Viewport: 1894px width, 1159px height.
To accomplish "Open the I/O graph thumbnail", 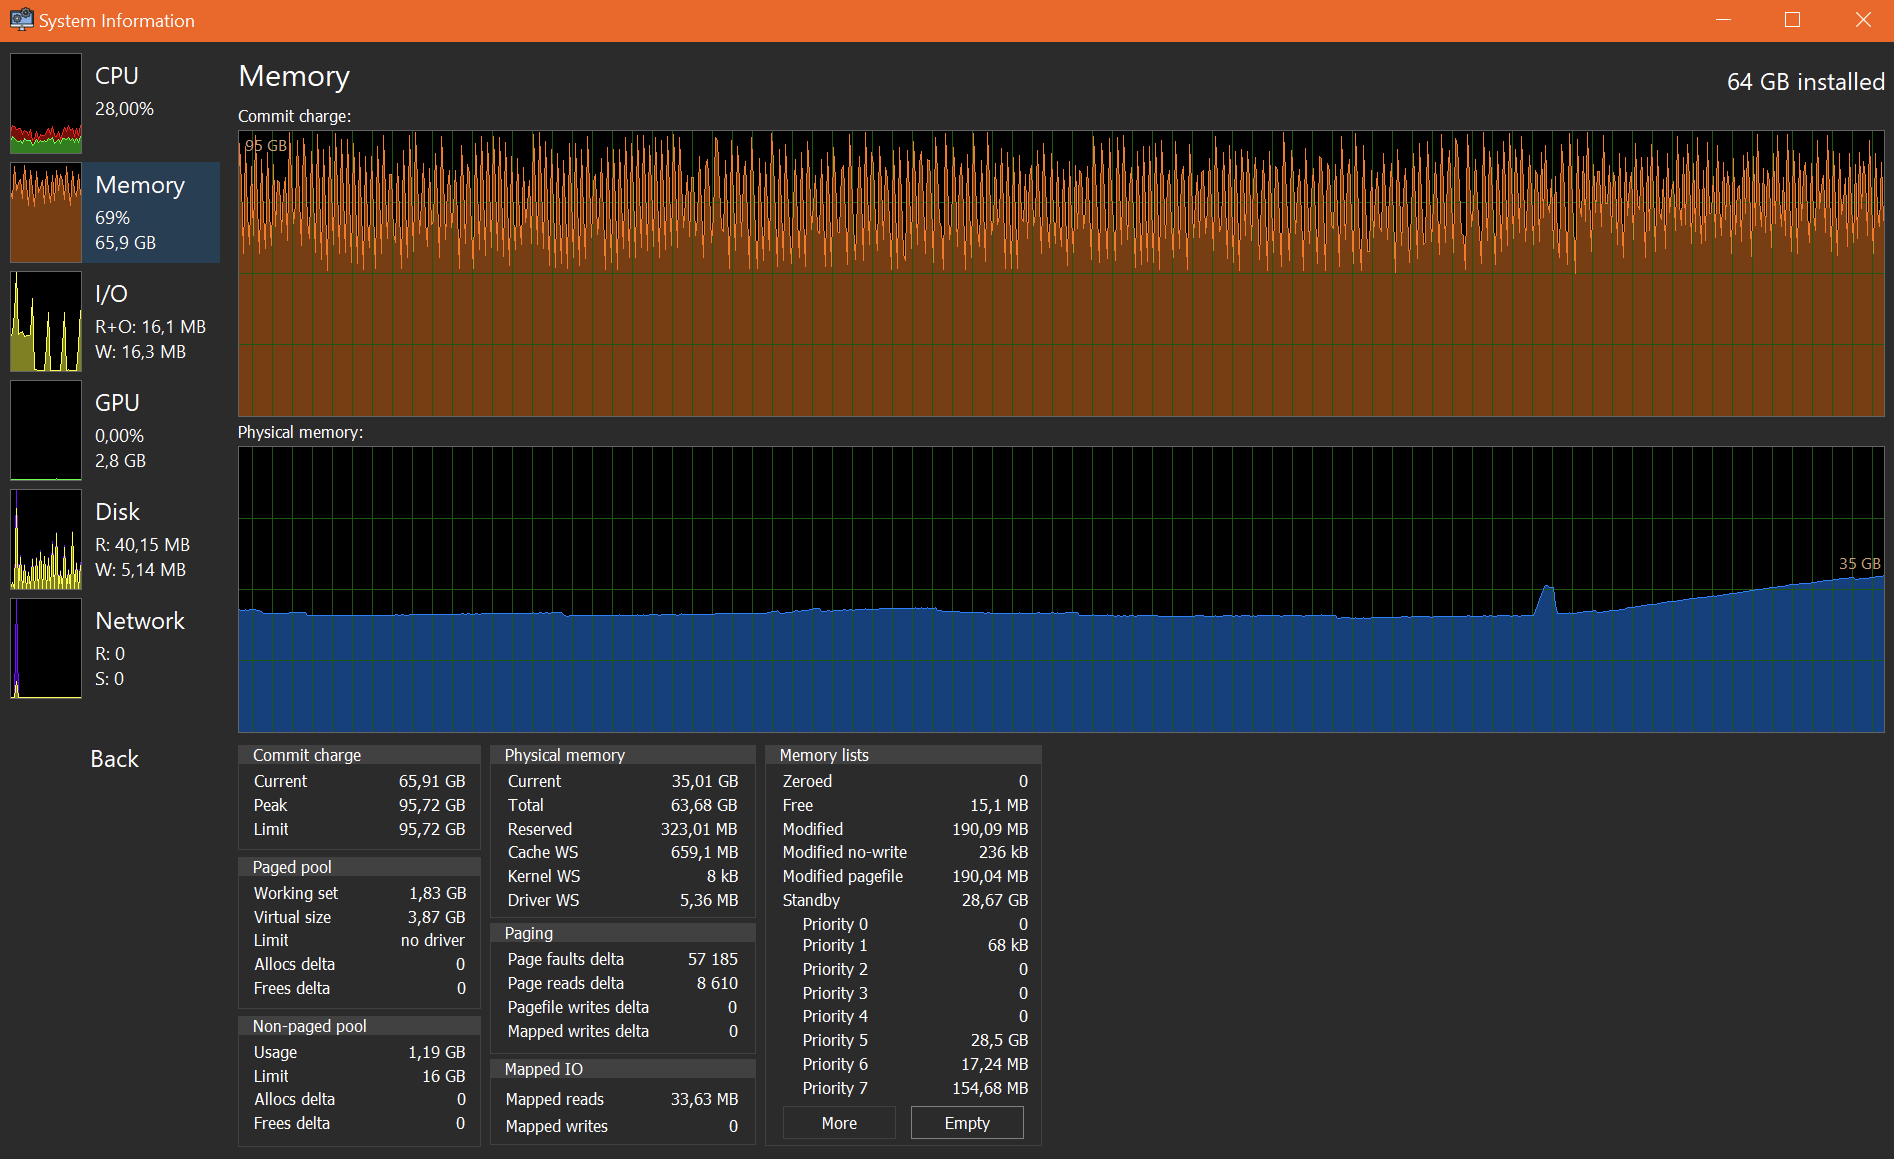I will pyautogui.click(x=46, y=321).
